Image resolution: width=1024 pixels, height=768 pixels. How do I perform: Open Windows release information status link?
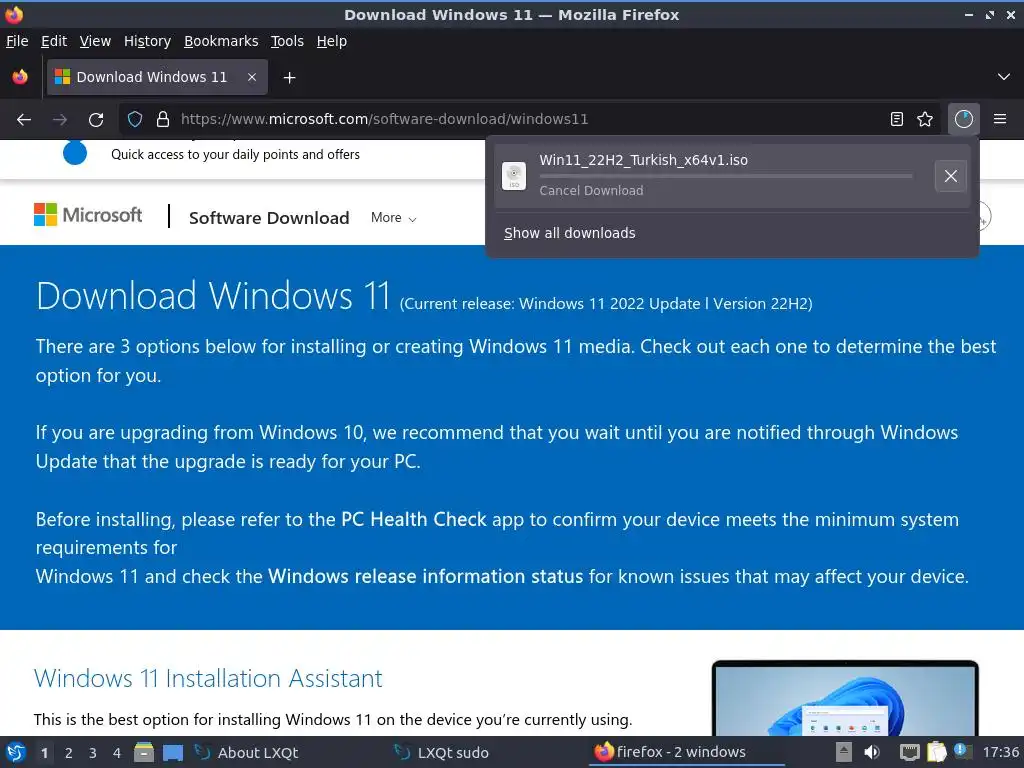pyautogui.click(x=425, y=576)
